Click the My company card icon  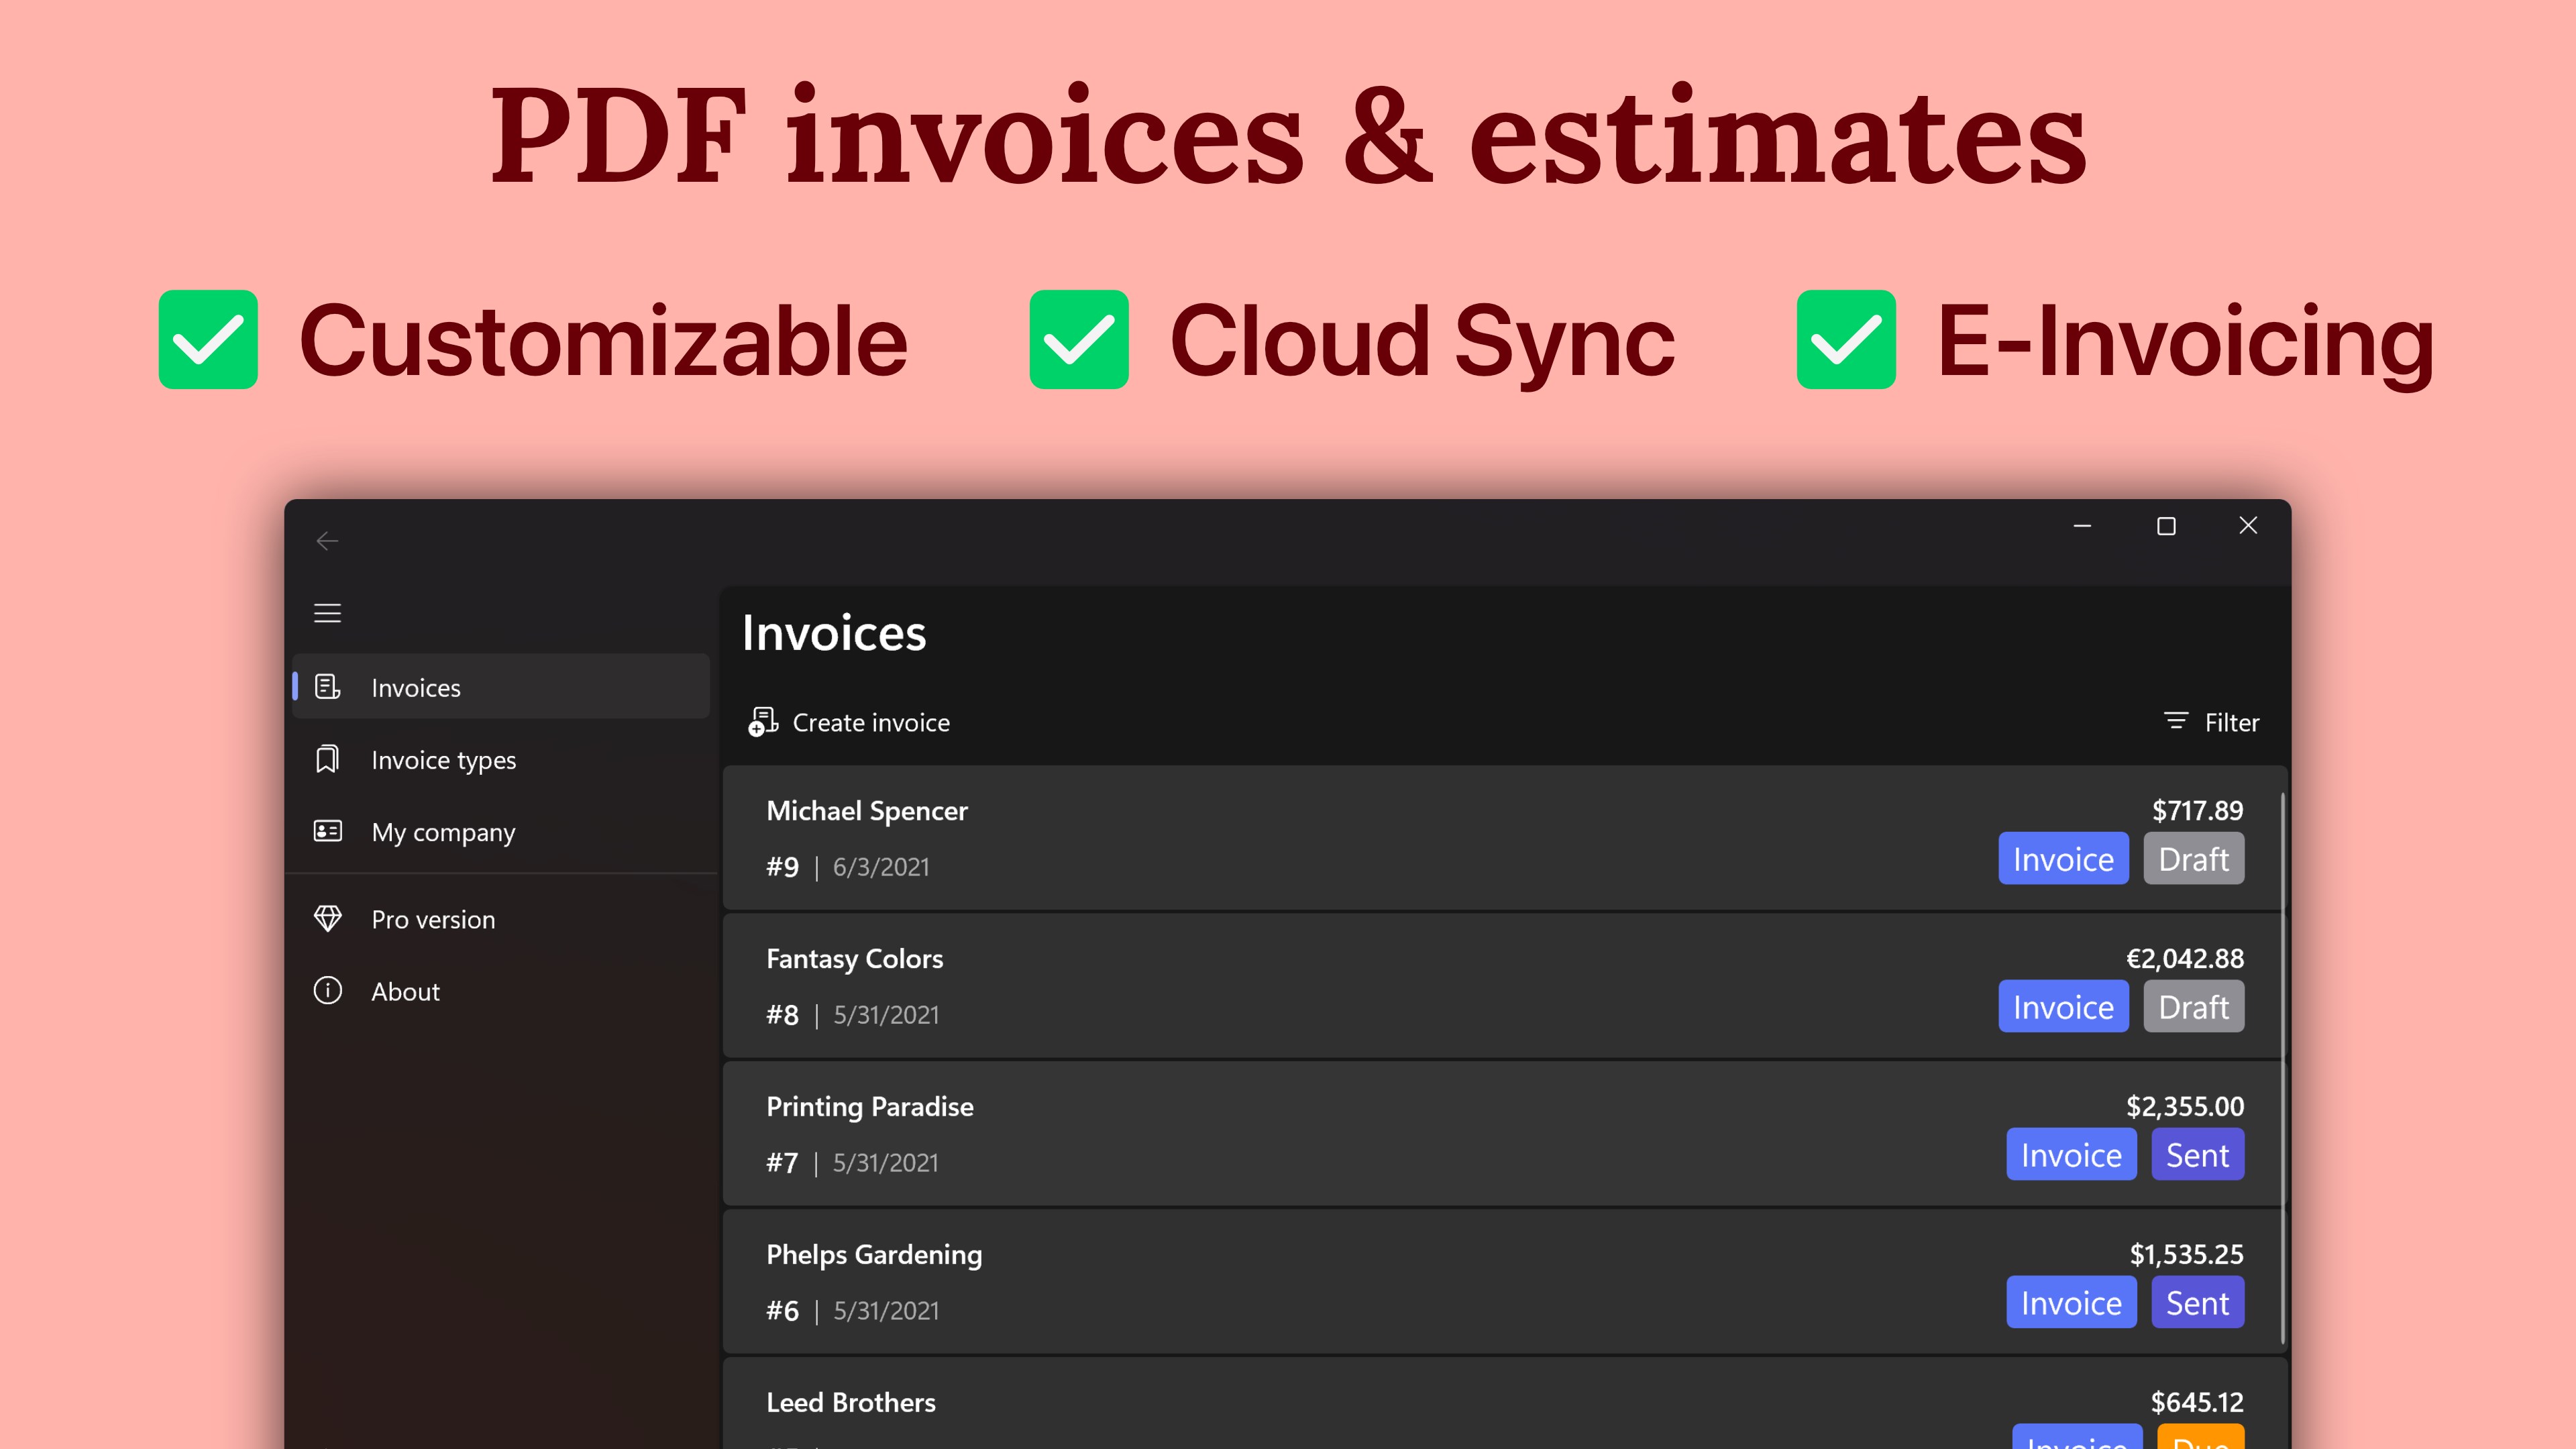(x=327, y=831)
